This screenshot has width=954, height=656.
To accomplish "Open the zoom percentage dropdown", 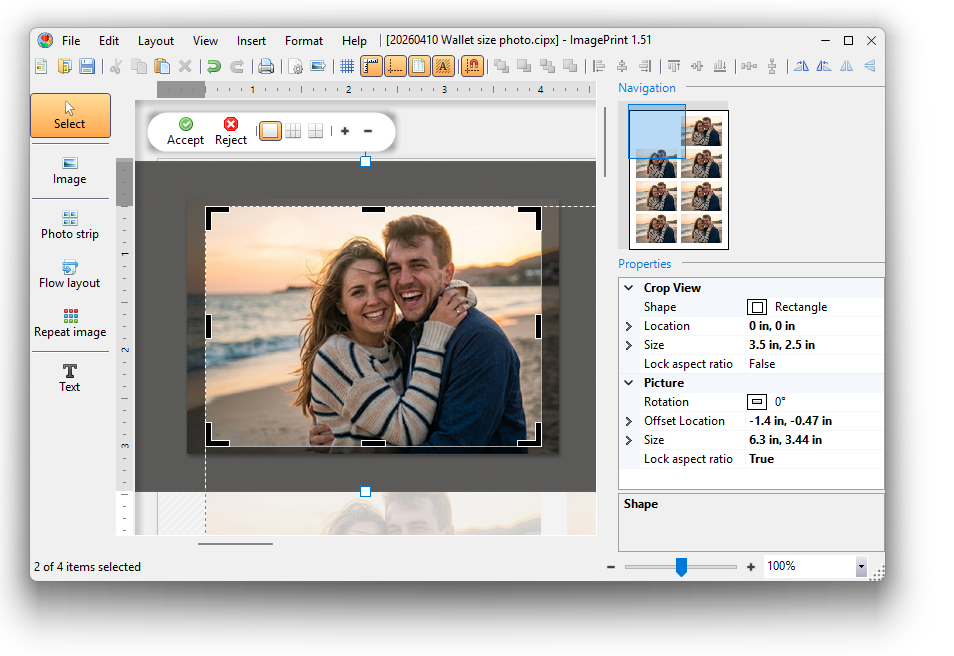I will tap(860, 567).
